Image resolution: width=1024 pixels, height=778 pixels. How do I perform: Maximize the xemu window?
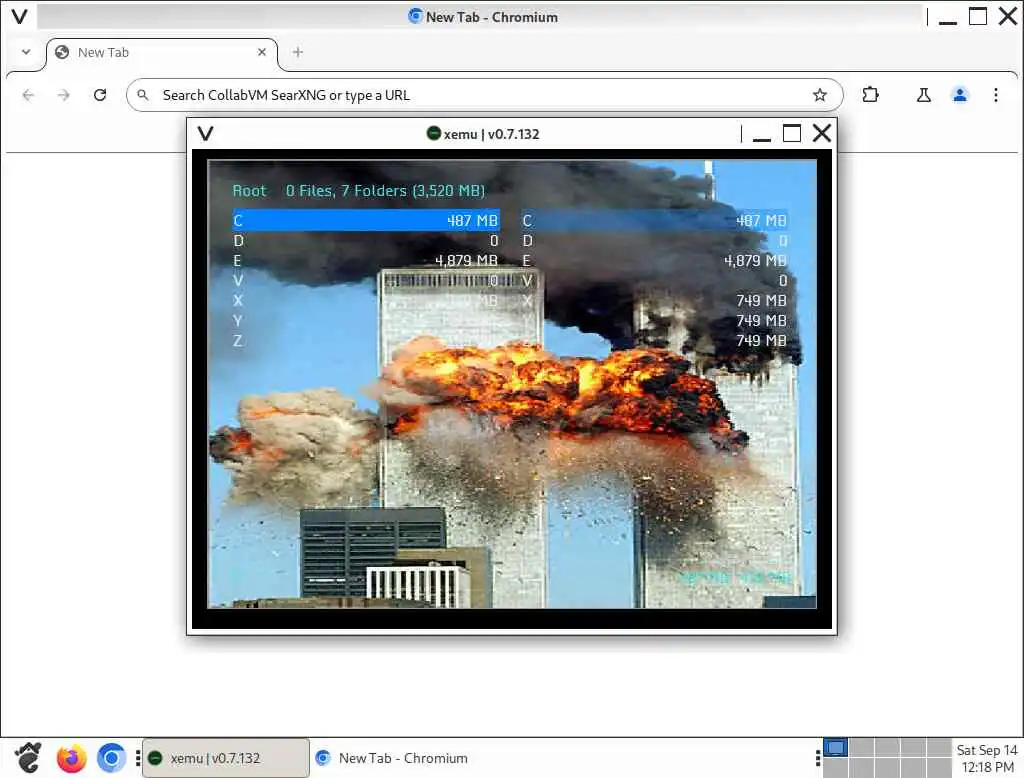click(792, 134)
